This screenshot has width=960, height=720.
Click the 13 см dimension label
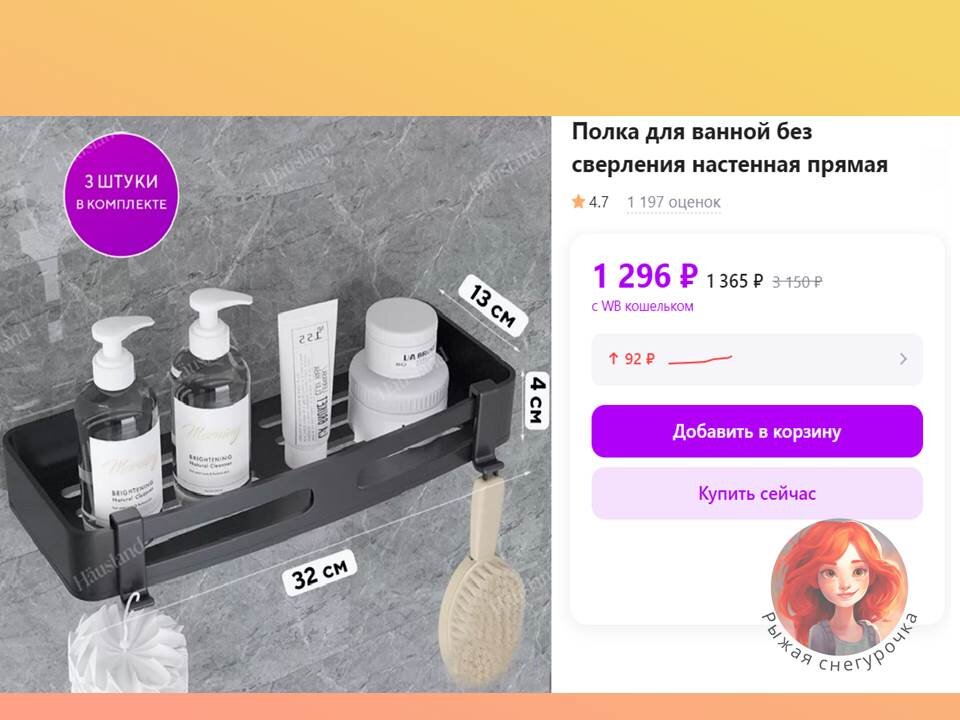click(x=493, y=306)
